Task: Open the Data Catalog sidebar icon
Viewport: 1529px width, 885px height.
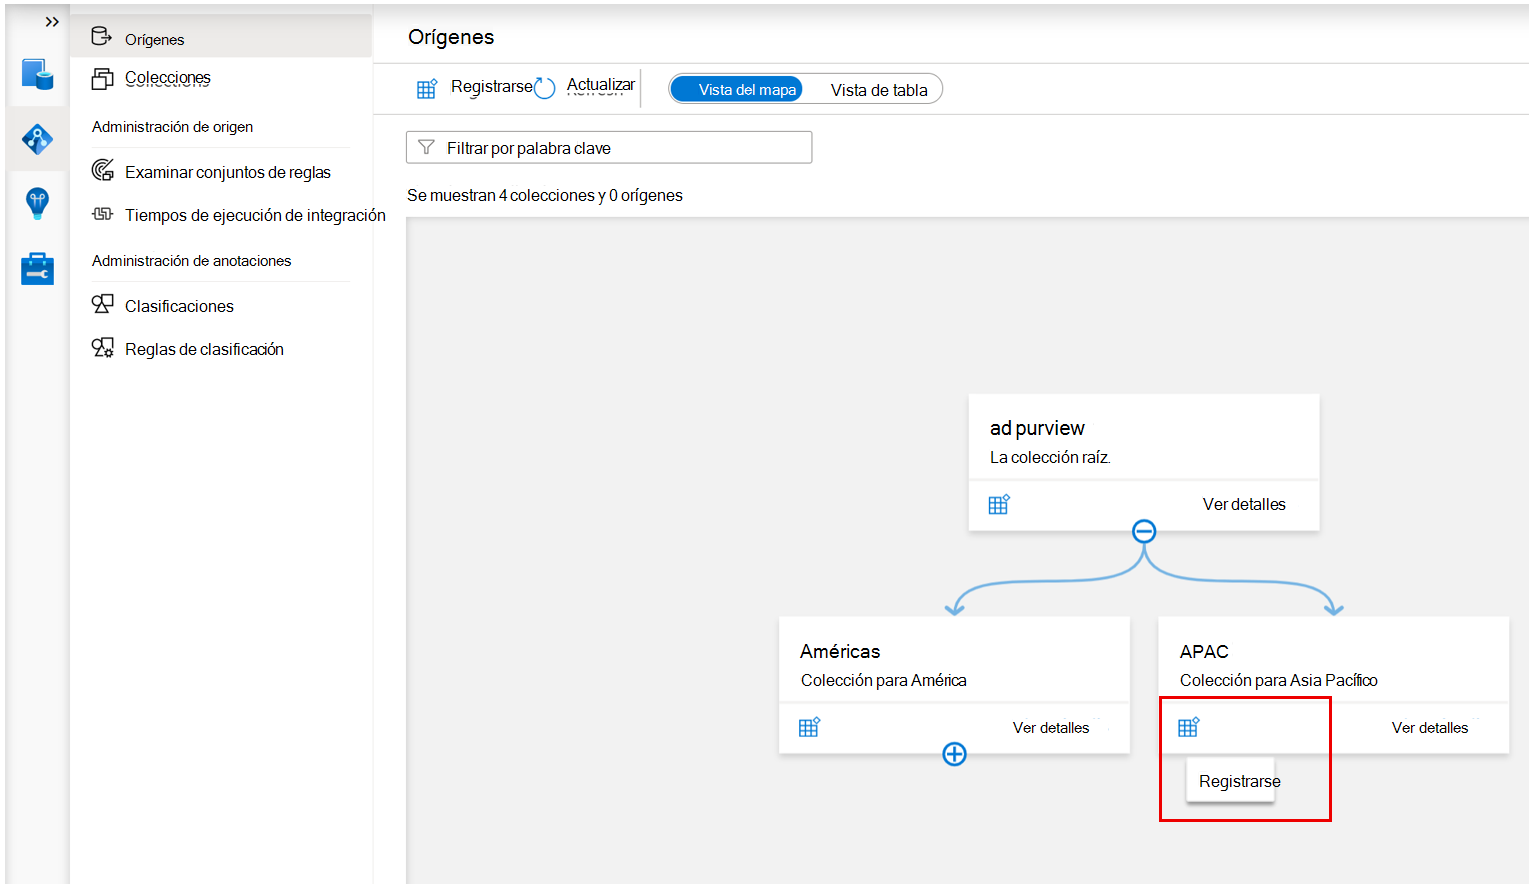Action: tap(37, 75)
